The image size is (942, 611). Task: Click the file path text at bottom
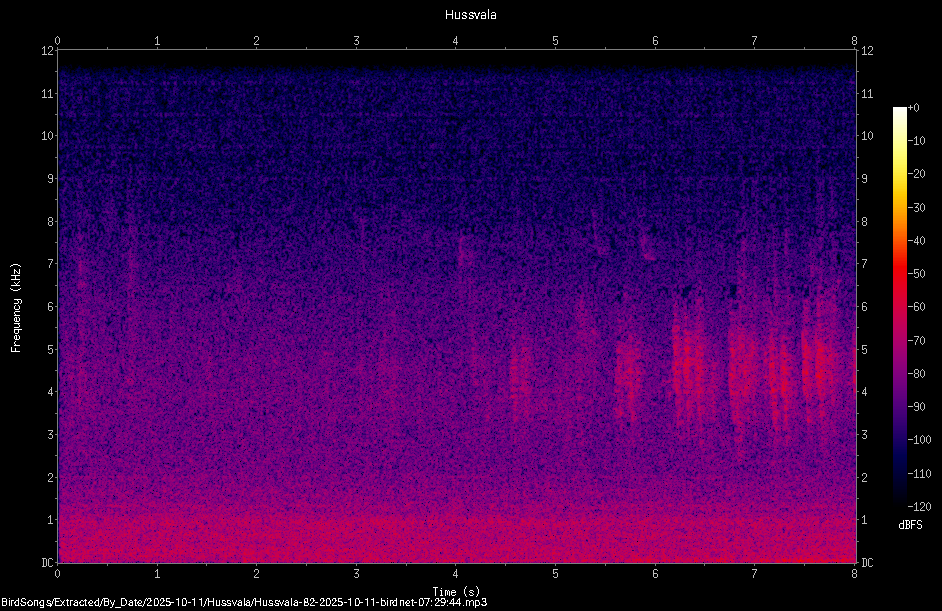click(244, 602)
